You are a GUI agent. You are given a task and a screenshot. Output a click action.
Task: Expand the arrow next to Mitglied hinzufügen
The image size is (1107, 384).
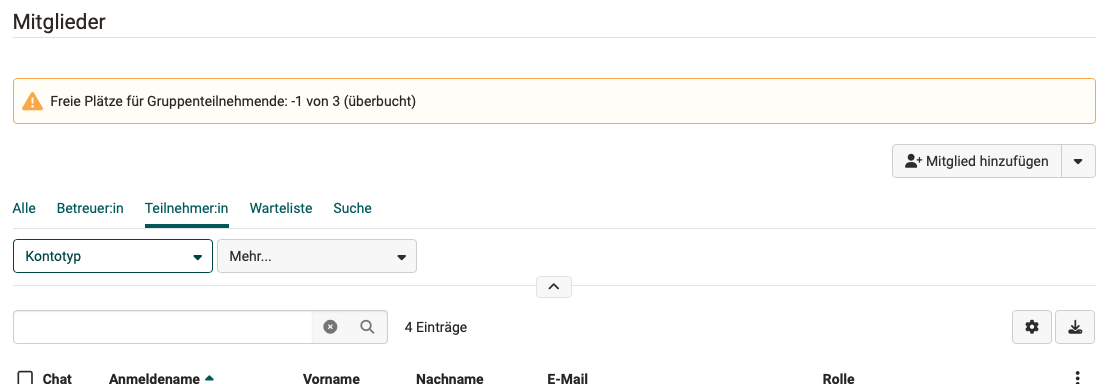1078,161
